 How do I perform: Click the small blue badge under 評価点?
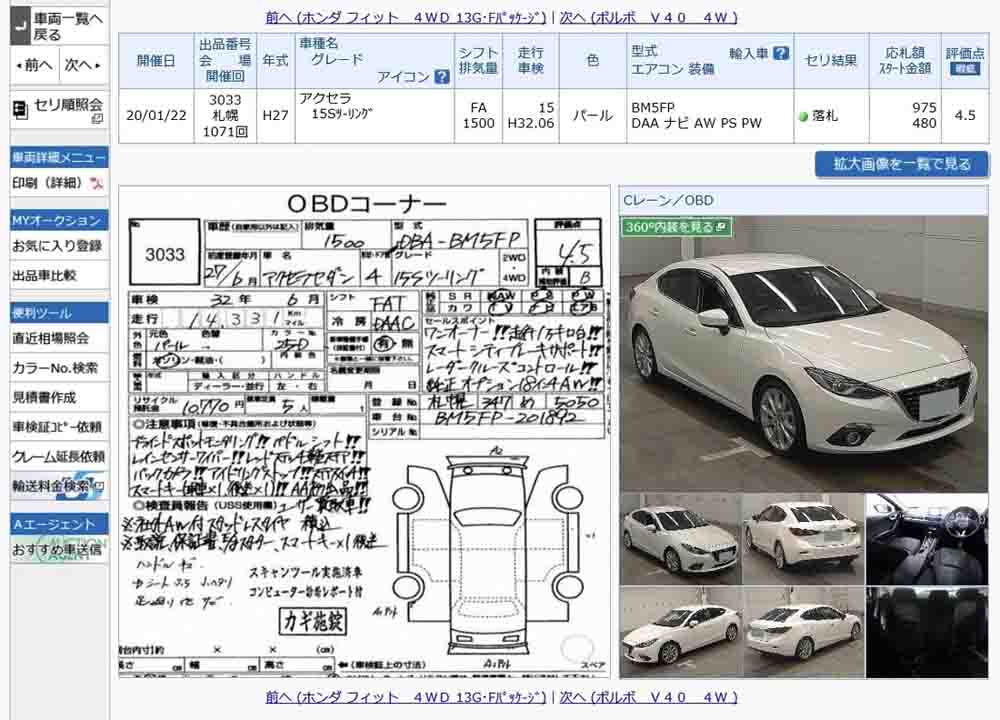tap(965, 68)
